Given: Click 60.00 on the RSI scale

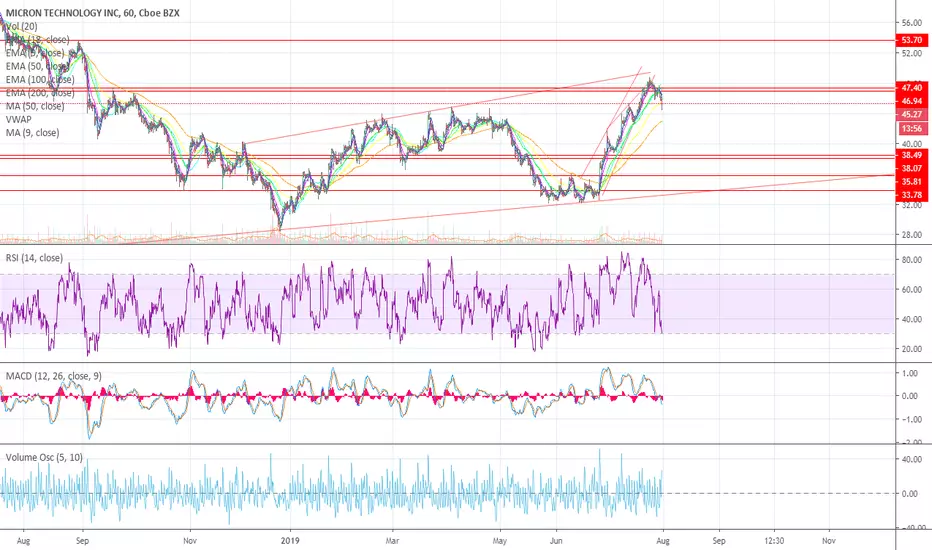Looking at the screenshot, I should coord(912,290).
